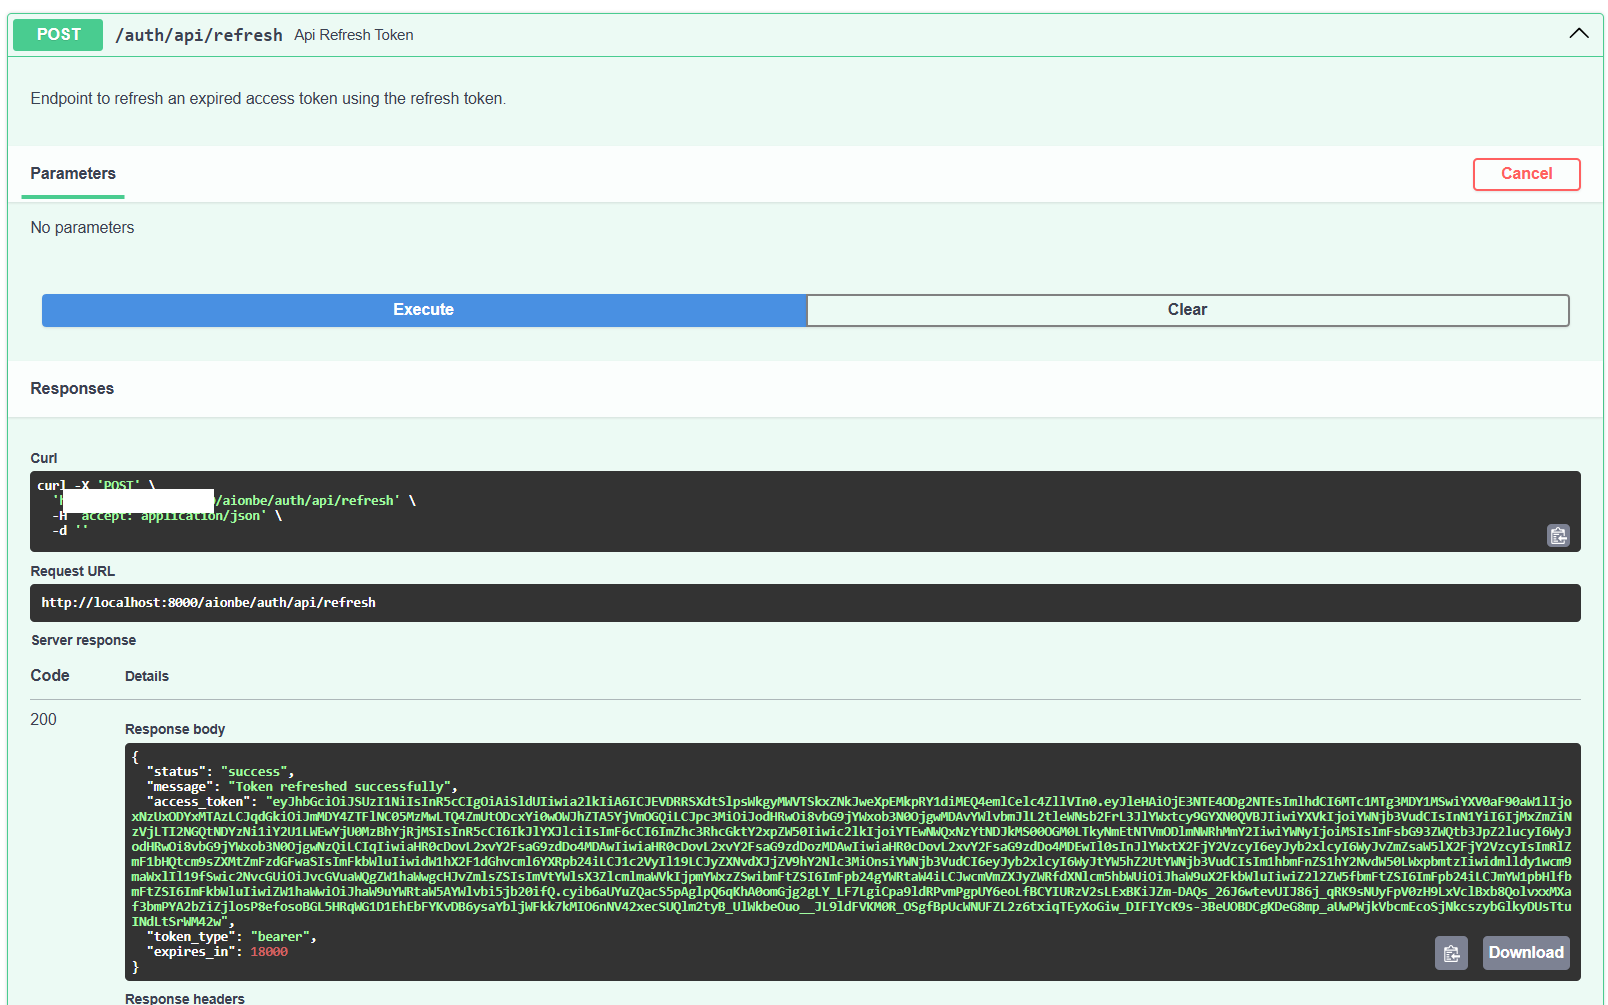
Task: Click the endpoint description text
Action: point(267,98)
